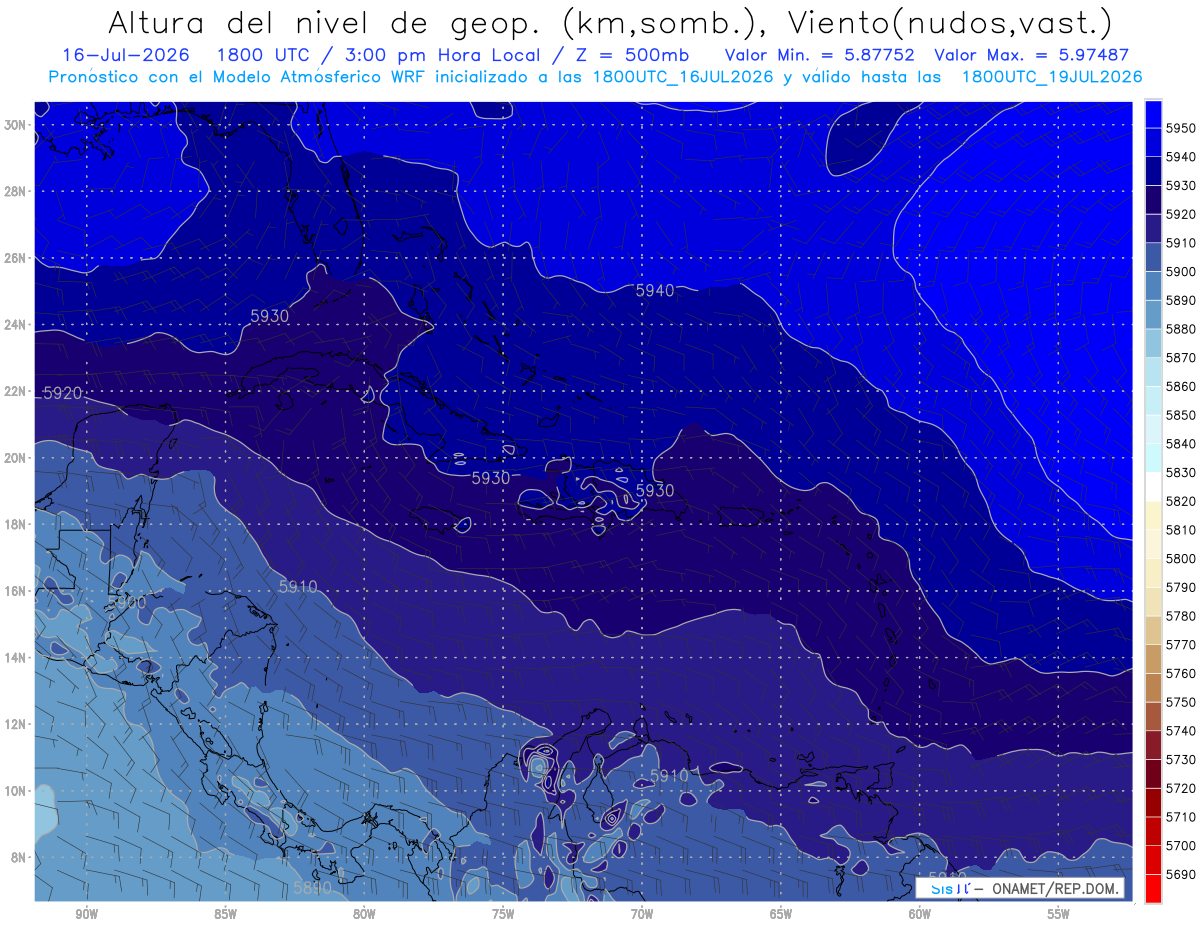Screen dimensions: 1200x927
Task: Click the 5810 value on the color legend
Action: click(1181, 529)
